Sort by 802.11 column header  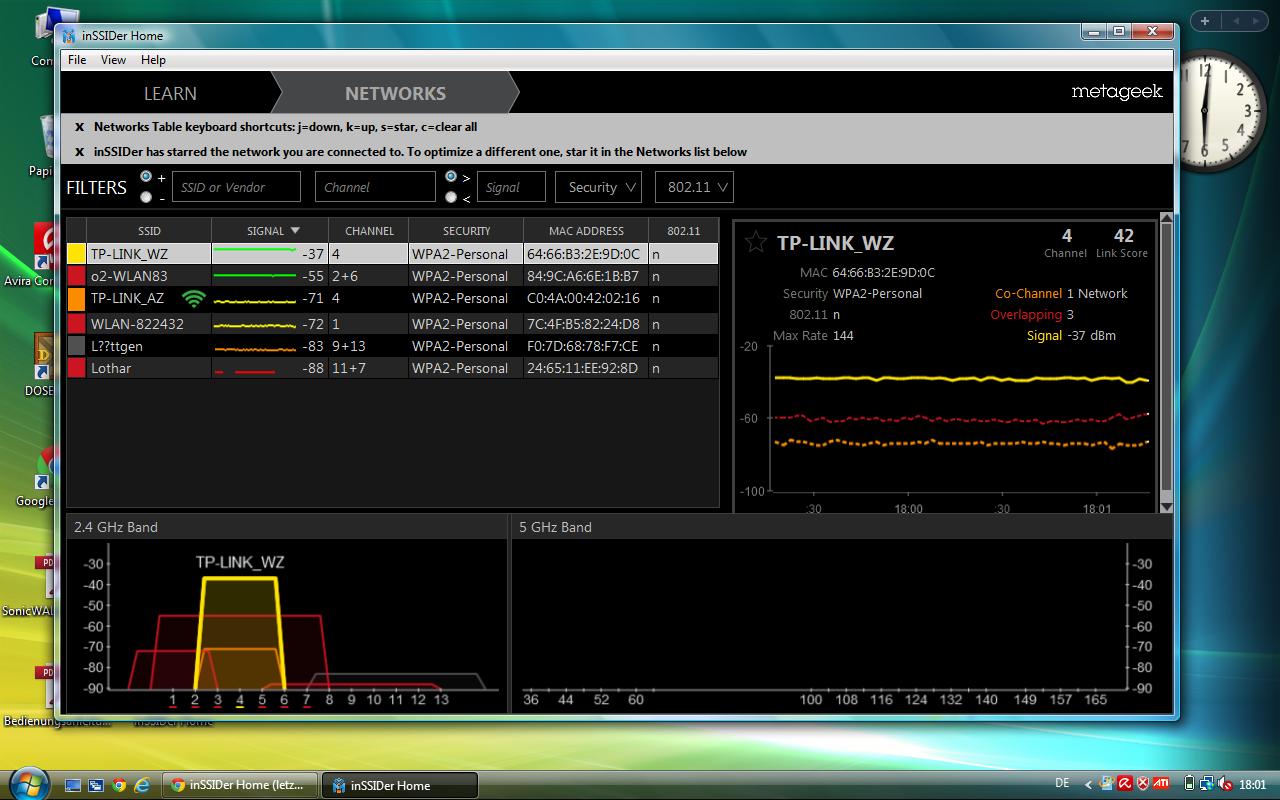tap(683, 230)
